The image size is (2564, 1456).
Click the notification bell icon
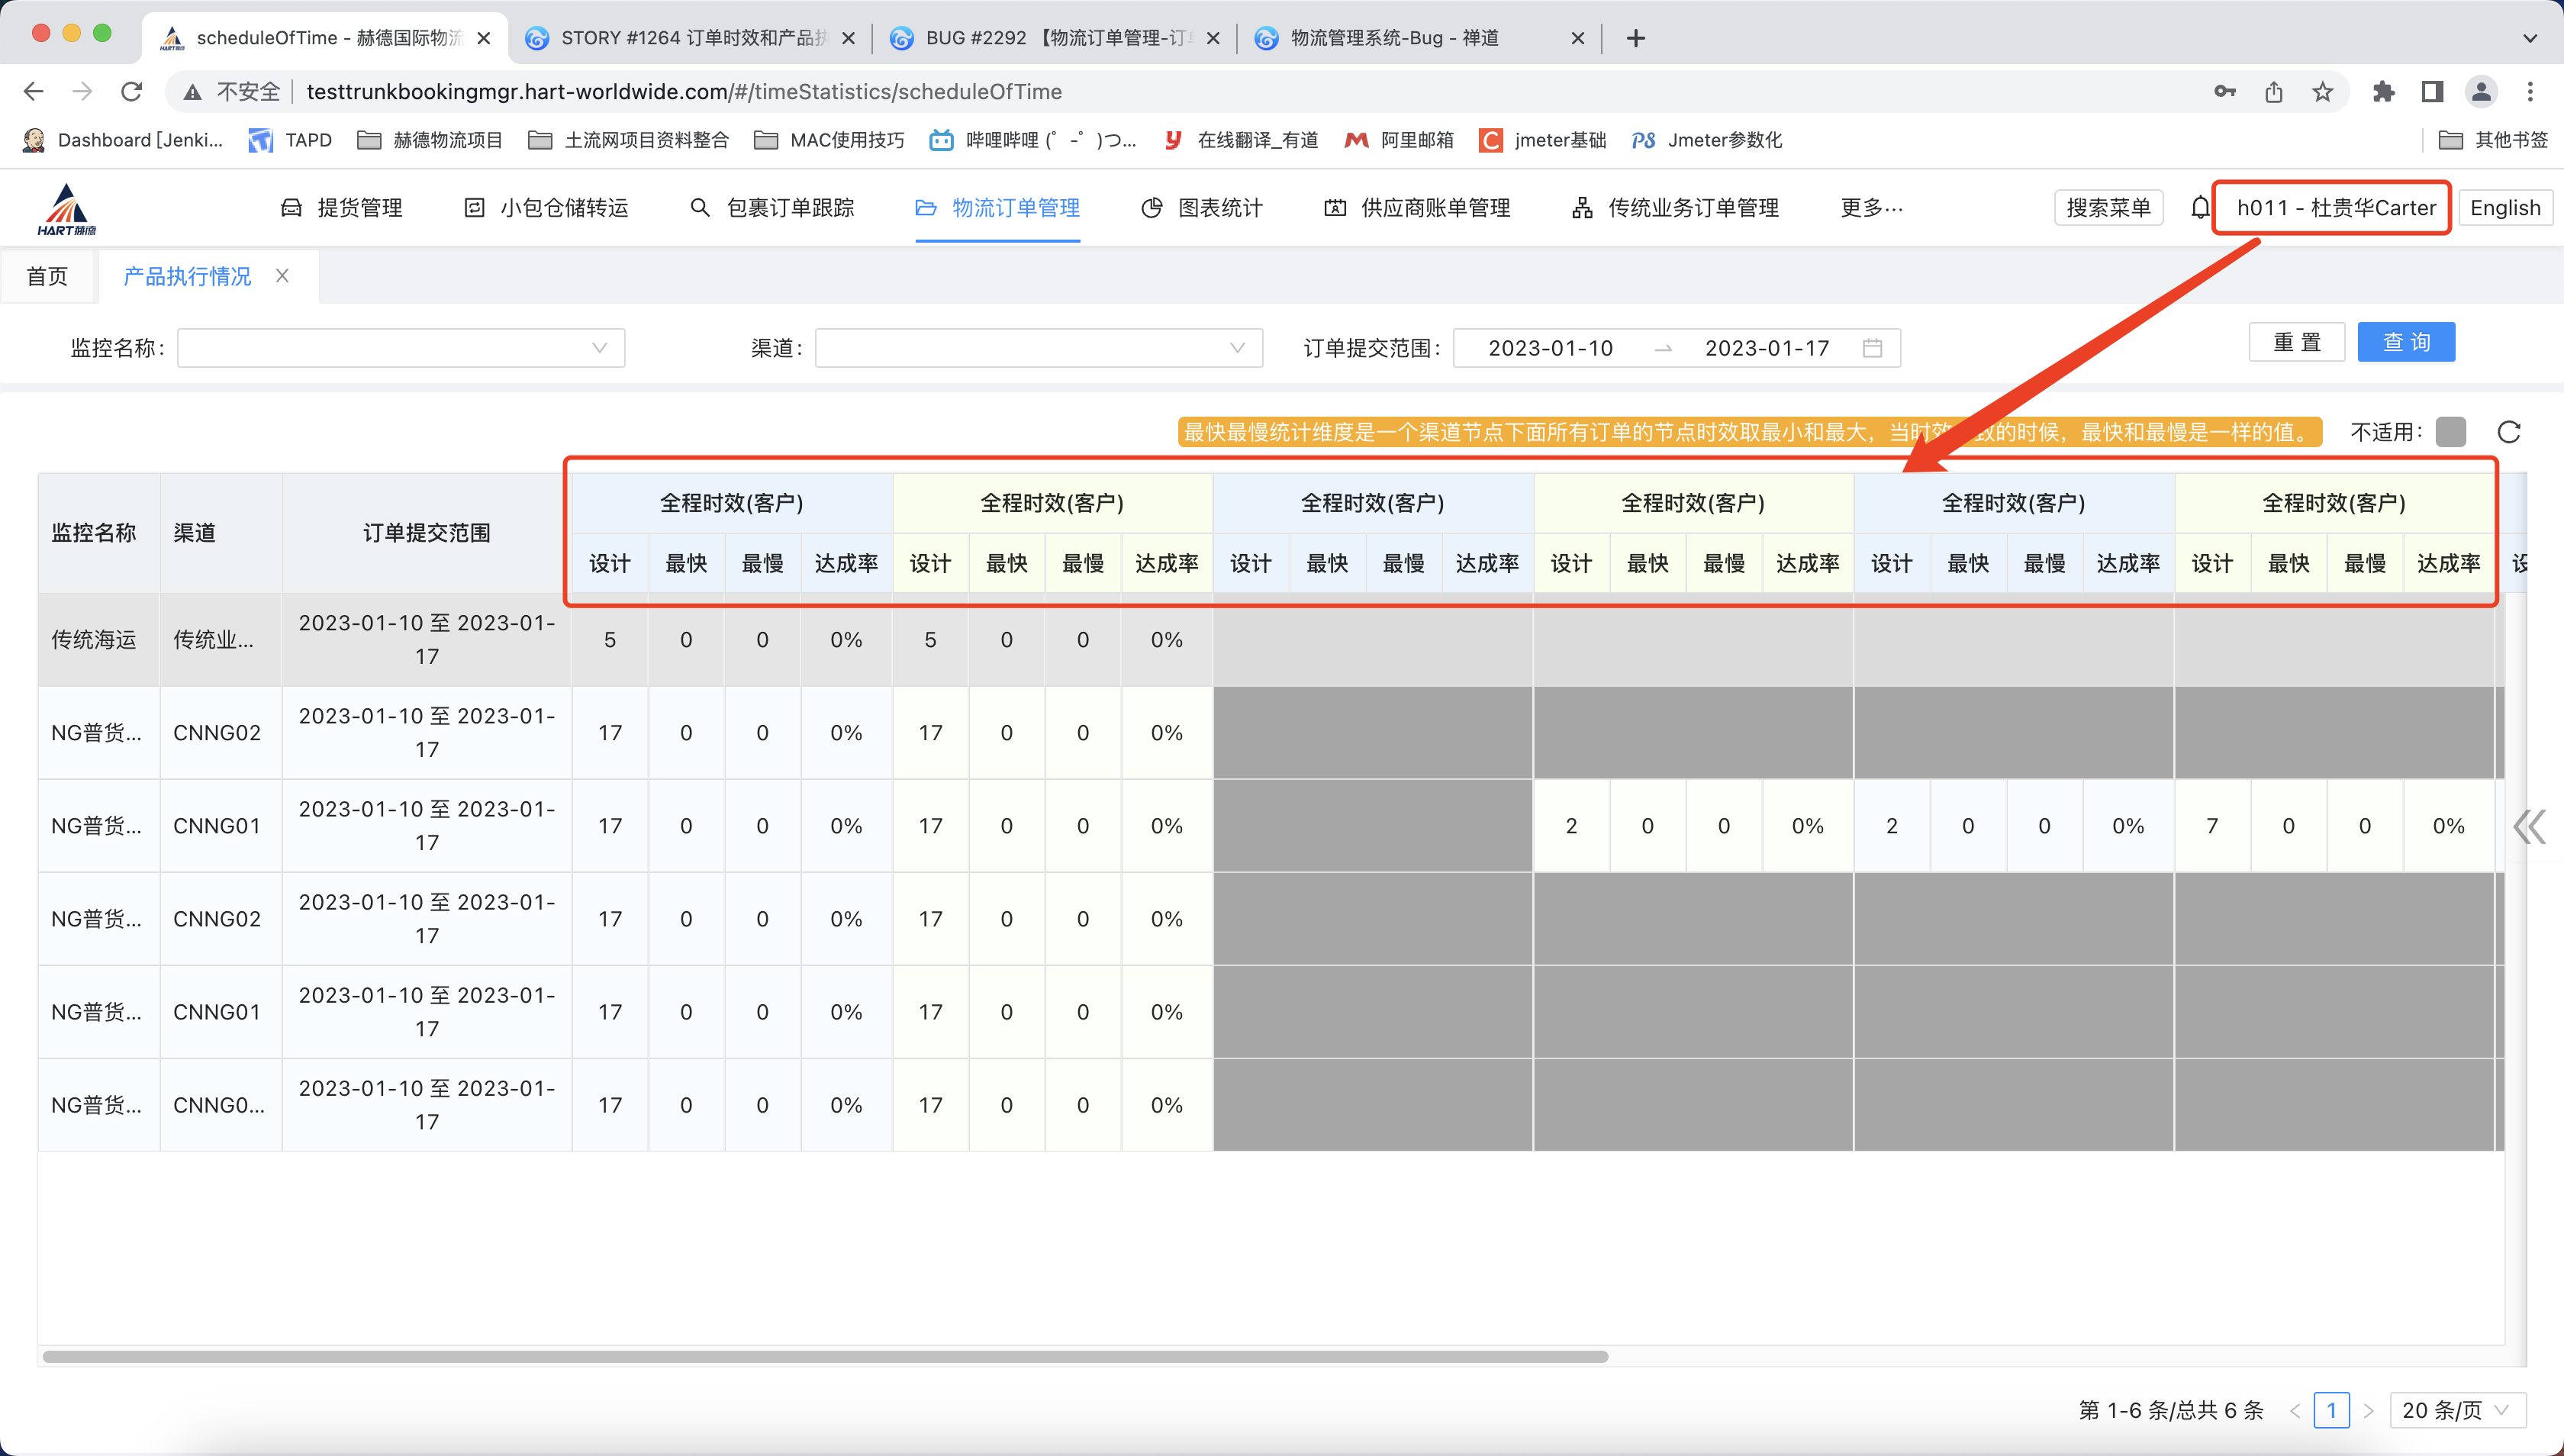click(2199, 208)
